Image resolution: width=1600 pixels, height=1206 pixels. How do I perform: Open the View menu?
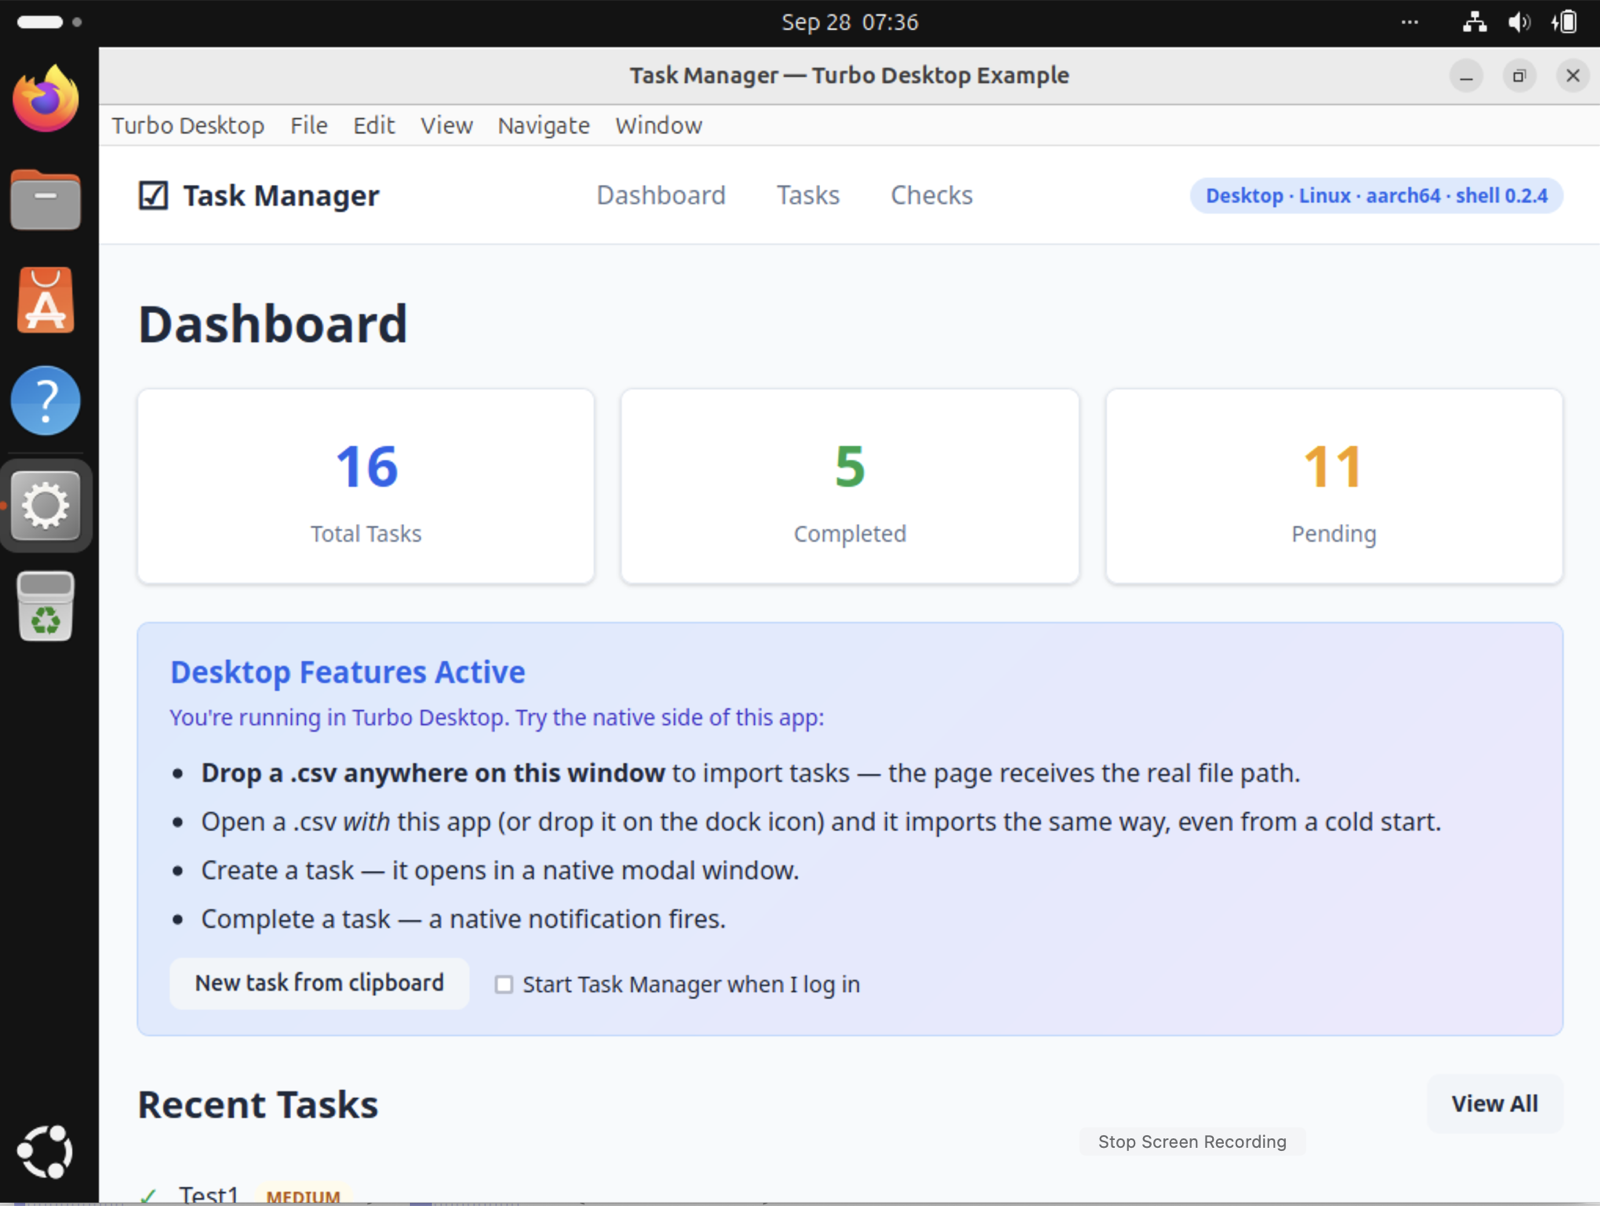pos(446,126)
